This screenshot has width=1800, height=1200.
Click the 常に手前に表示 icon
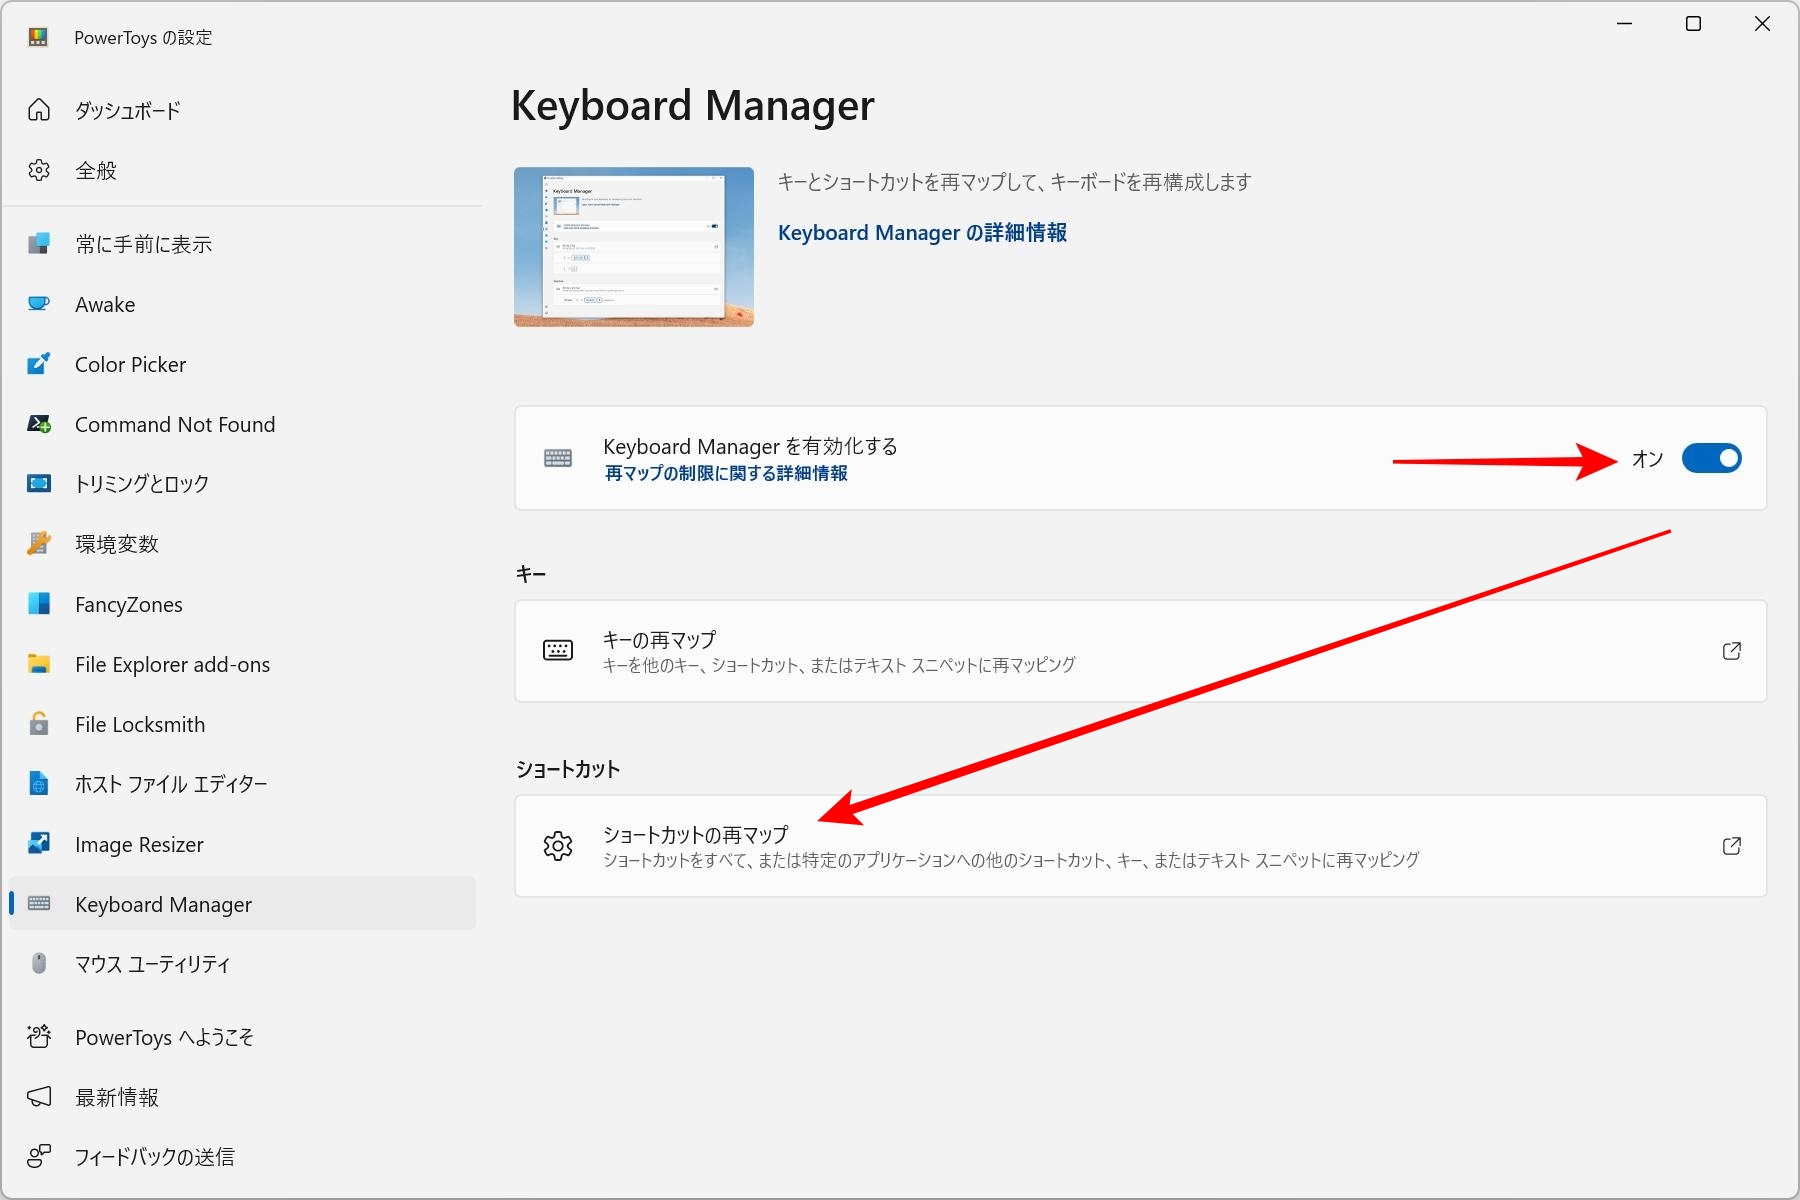[39, 244]
